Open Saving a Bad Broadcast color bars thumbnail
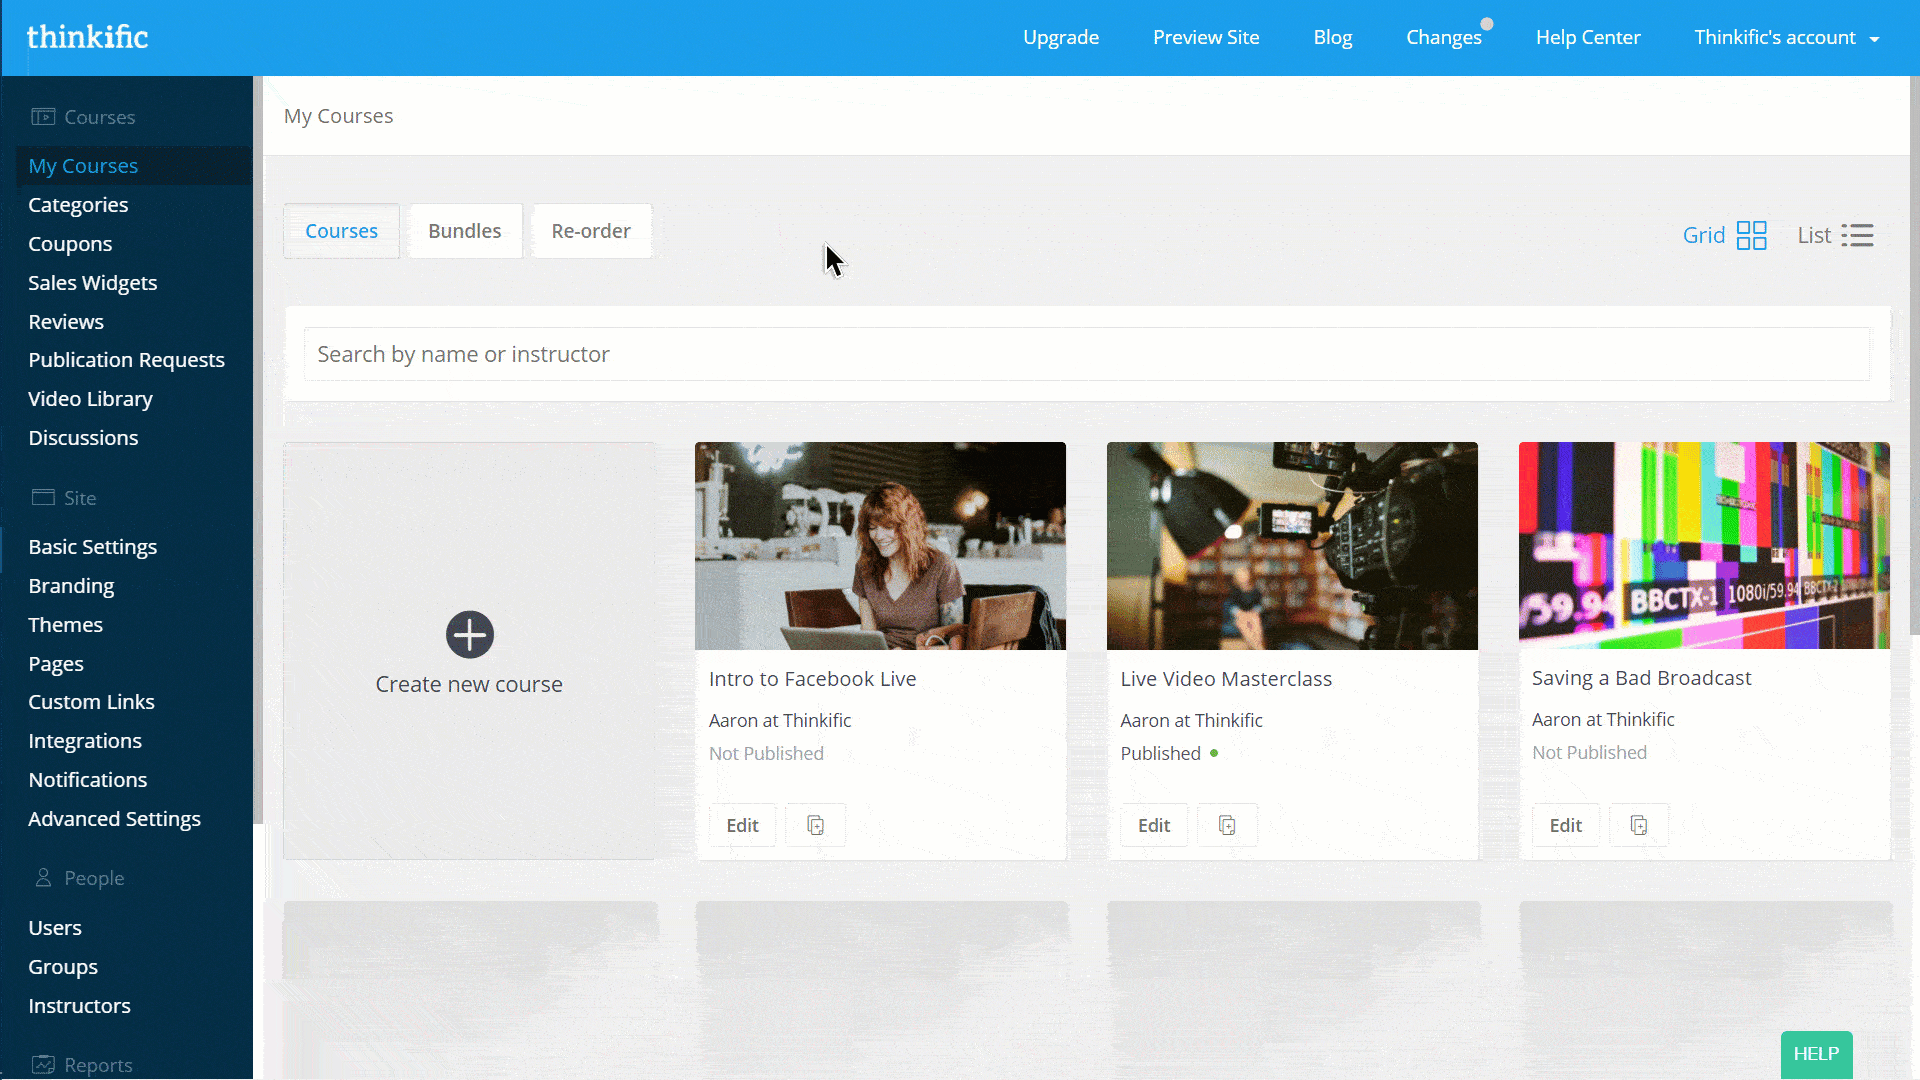The height and width of the screenshot is (1080, 1920). (x=1704, y=546)
